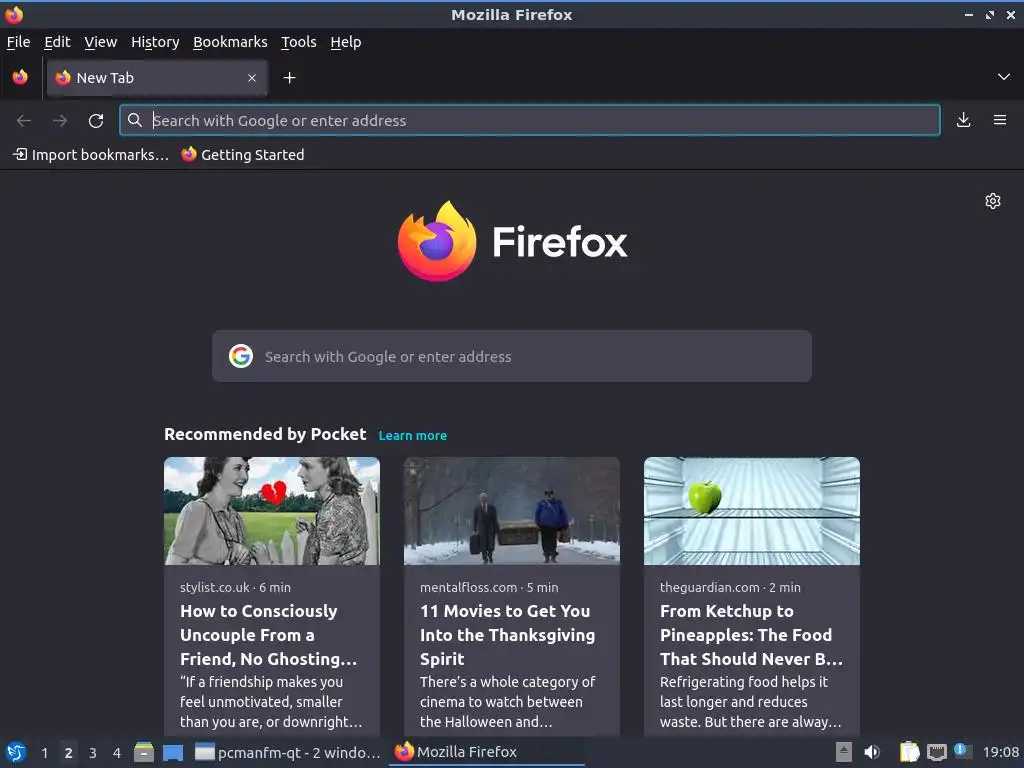Open the View menu

tap(101, 42)
